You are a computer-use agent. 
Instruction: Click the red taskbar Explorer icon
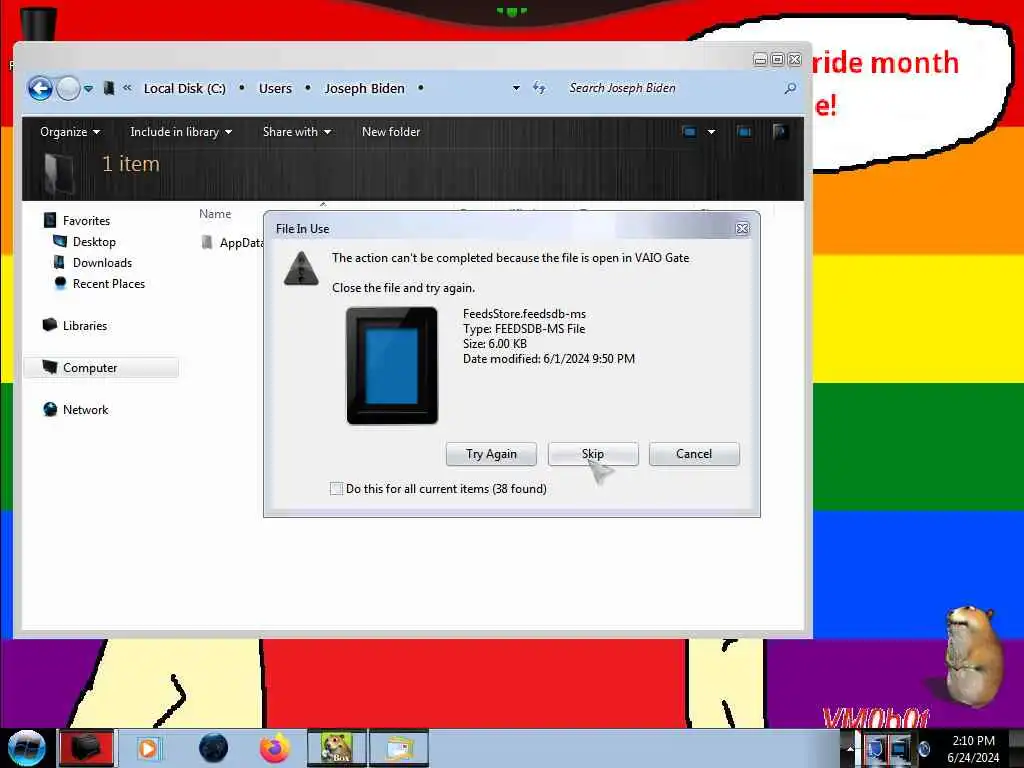point(86,748)
